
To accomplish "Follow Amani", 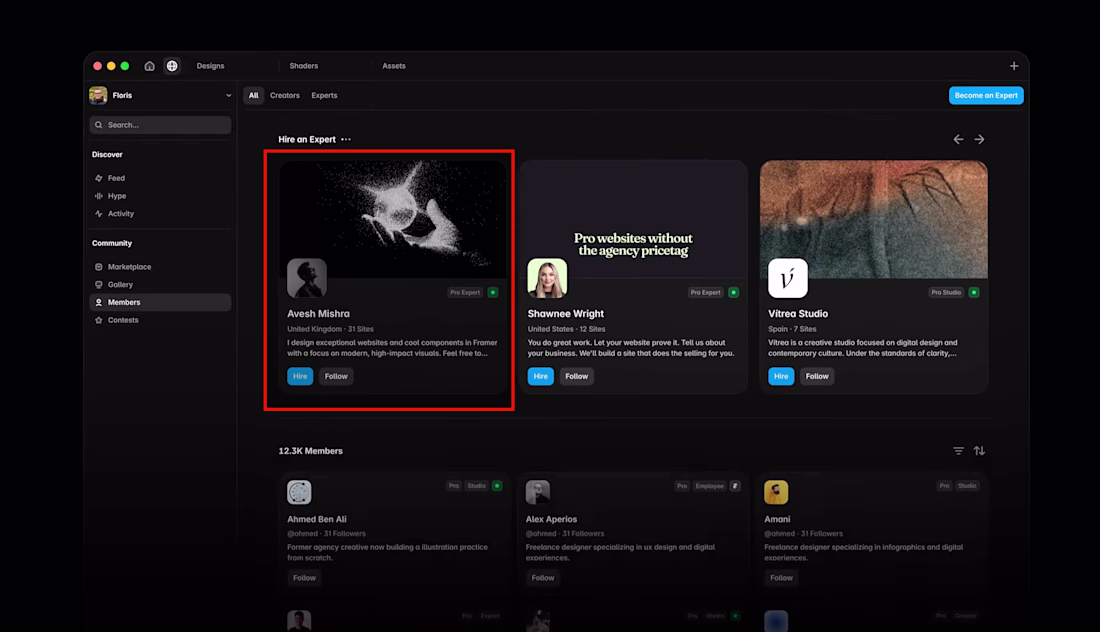I will point(782,578).
